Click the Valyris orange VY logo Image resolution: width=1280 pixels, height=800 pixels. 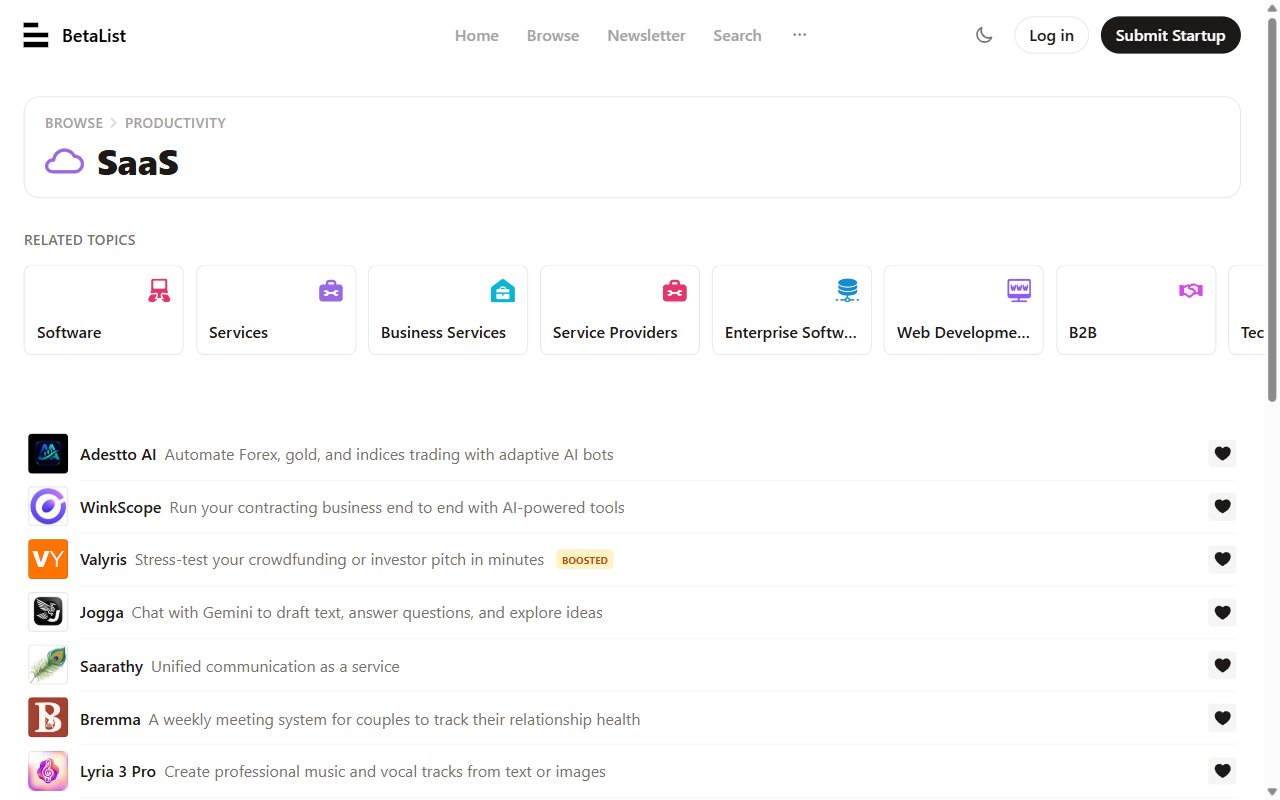pyautogui.click(x=48, y=559)
